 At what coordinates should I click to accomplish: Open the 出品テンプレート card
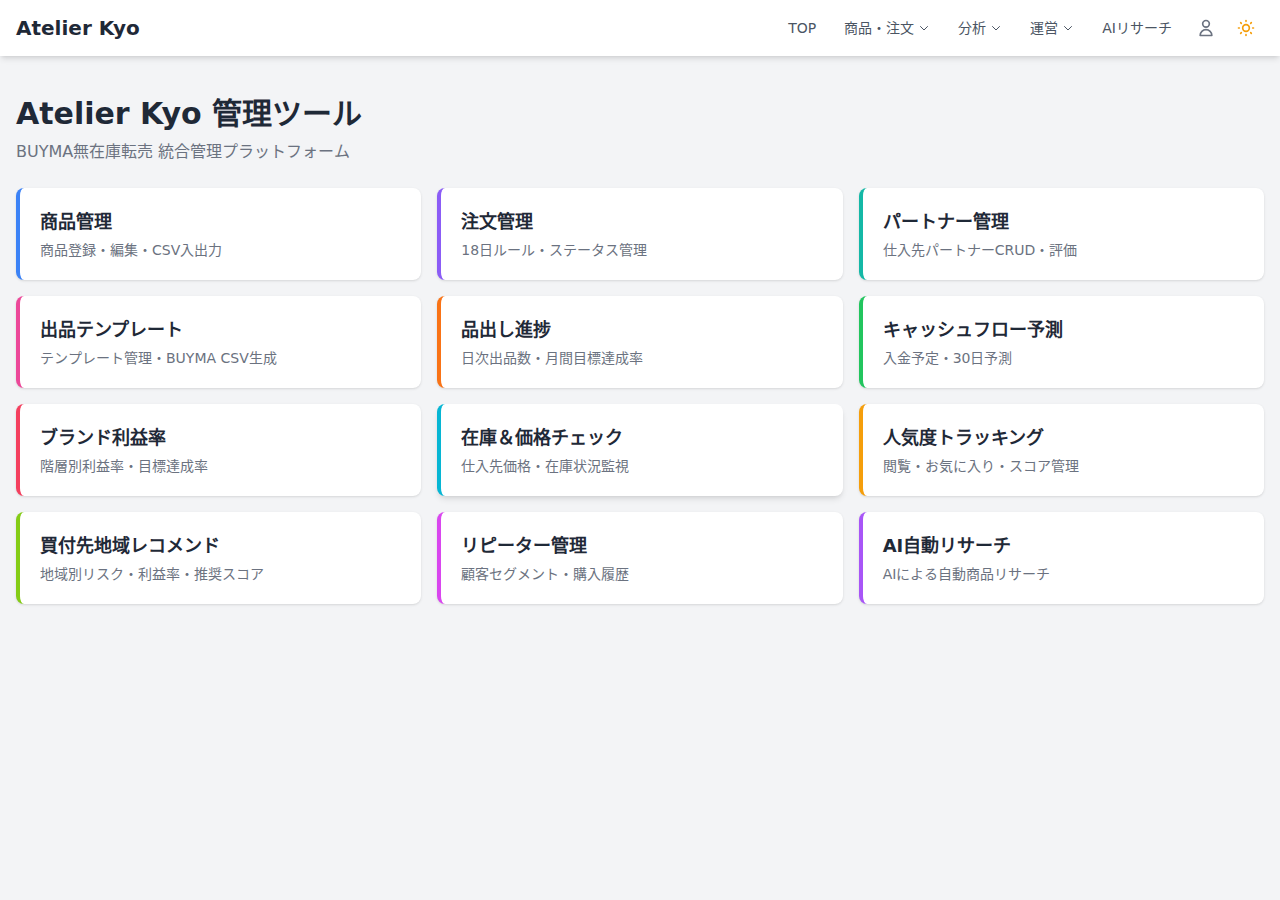[219, 342]
